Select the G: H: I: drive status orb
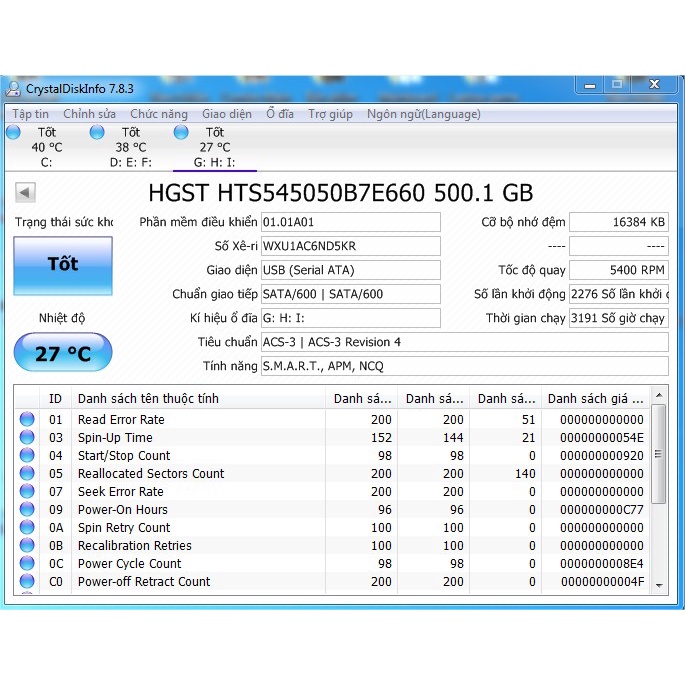Image resolution: width=685 pixels, height=685 pixels. 181,132
